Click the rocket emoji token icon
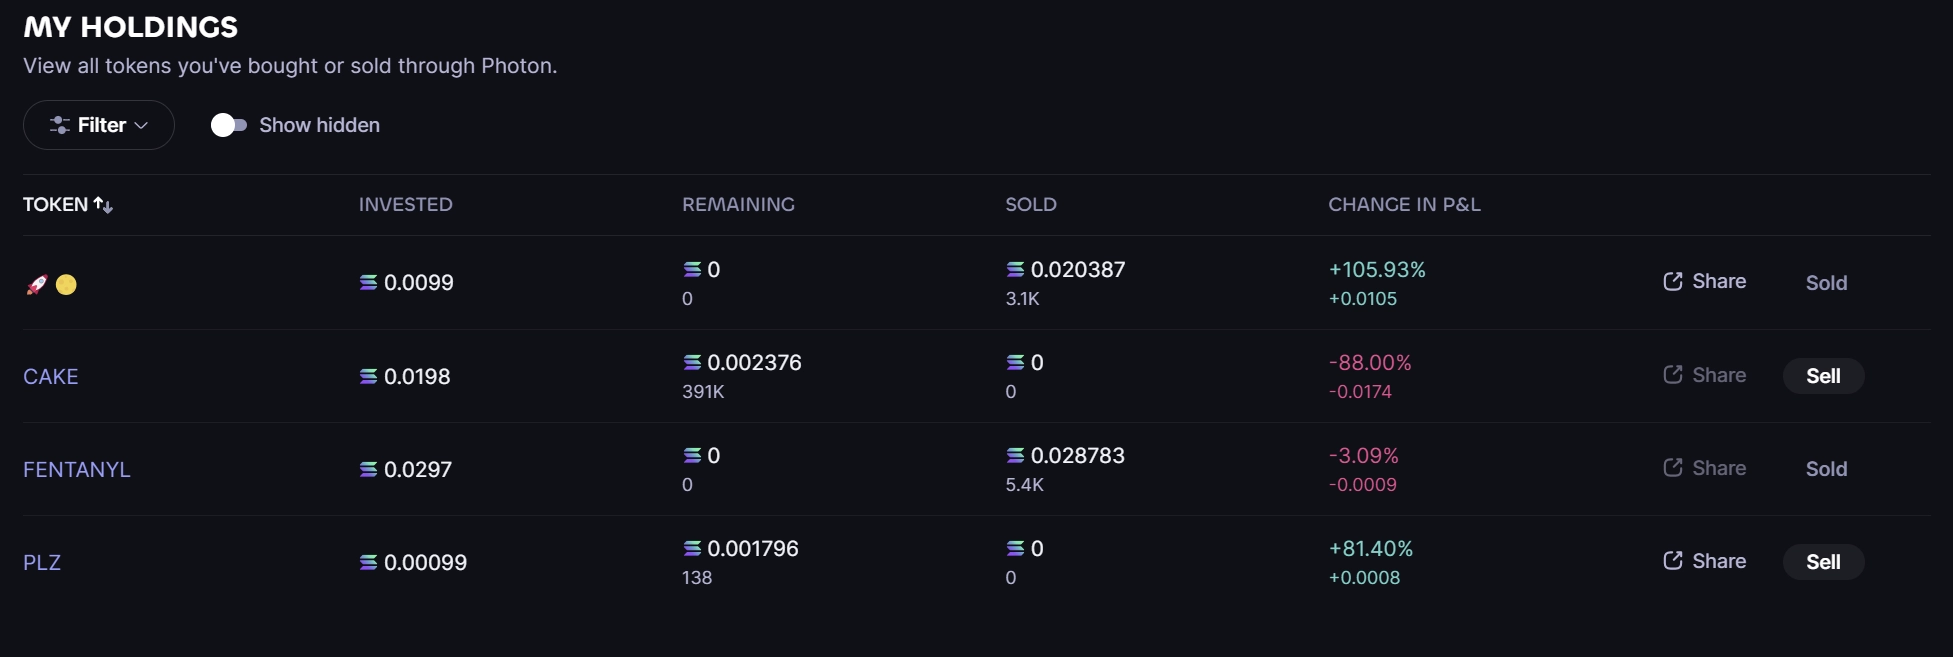The height and width of the screenshot is (657, 1953). (37, 285)
